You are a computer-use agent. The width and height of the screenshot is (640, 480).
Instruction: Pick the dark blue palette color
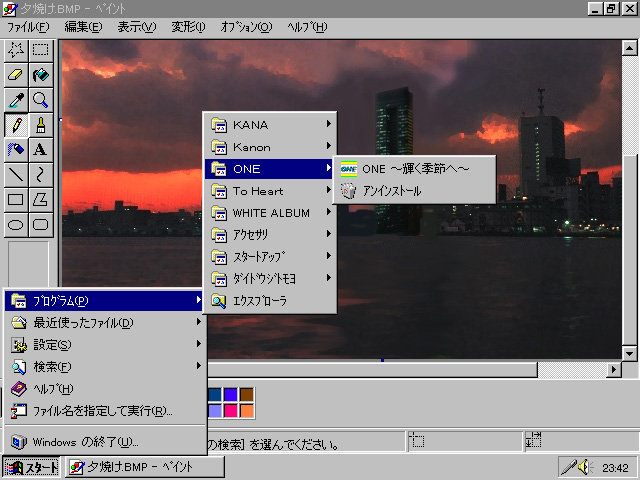[215, 395]
